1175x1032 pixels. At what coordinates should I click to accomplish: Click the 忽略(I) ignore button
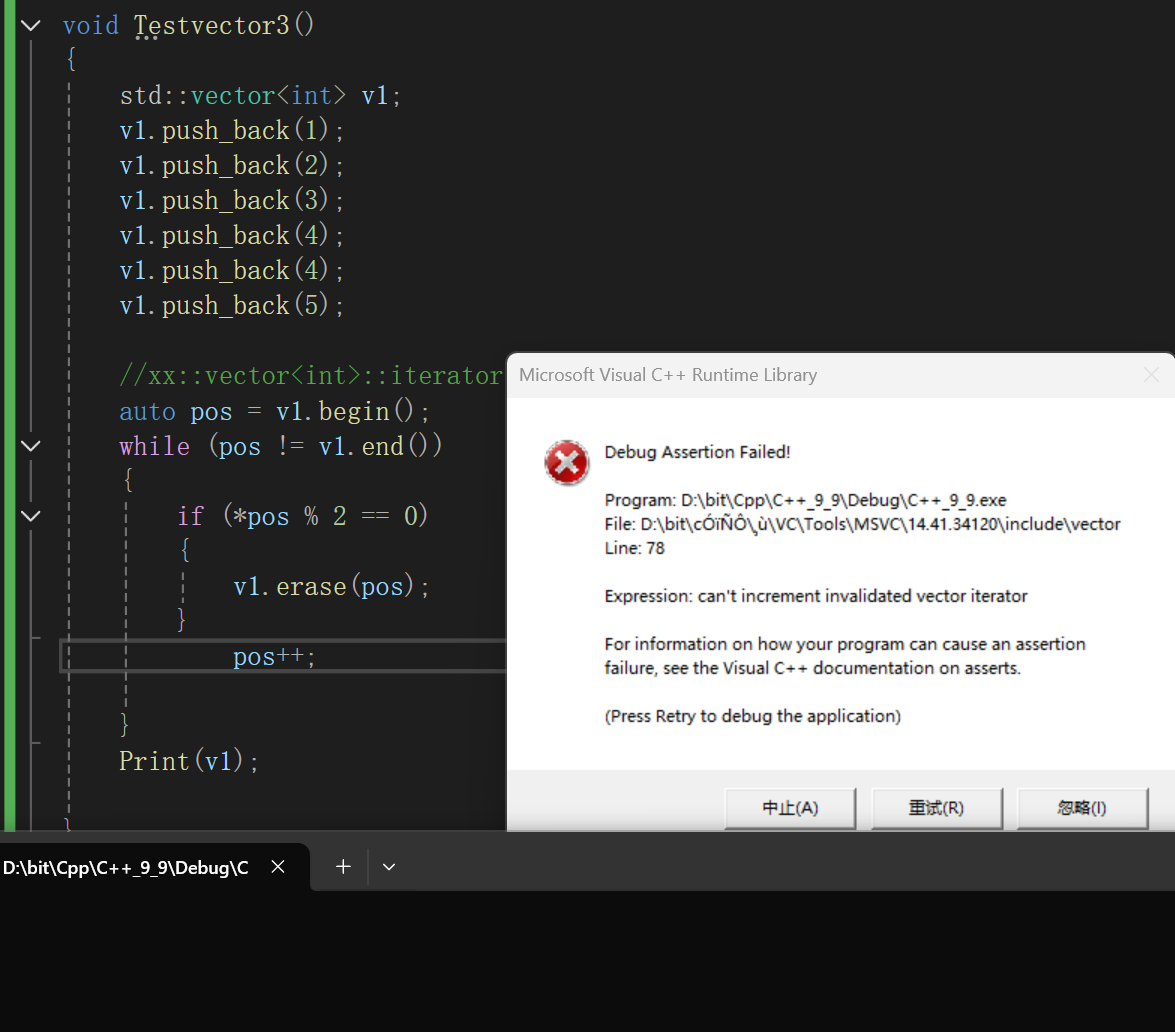click(x=1081, y=808)
